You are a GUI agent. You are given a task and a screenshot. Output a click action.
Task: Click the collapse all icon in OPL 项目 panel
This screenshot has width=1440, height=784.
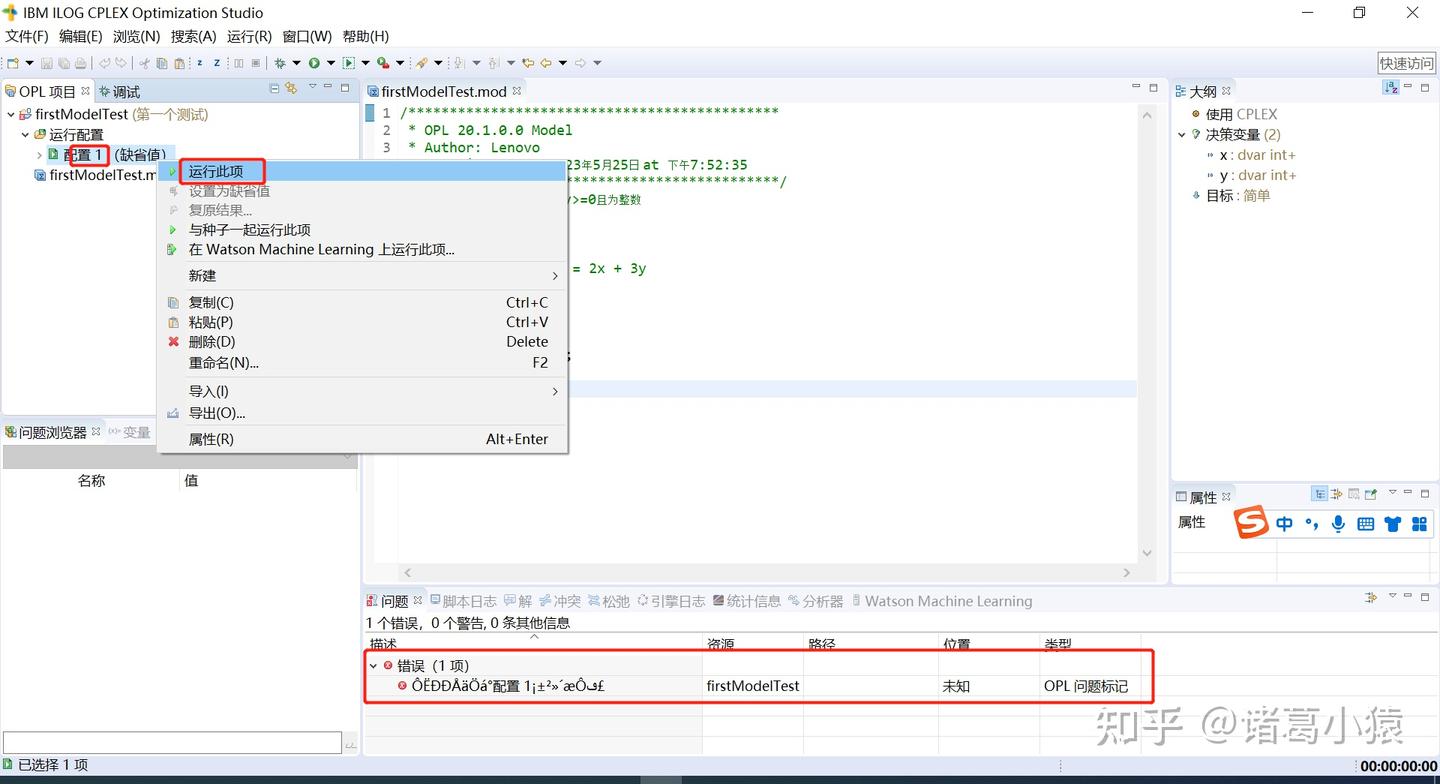tap(274, 88)
